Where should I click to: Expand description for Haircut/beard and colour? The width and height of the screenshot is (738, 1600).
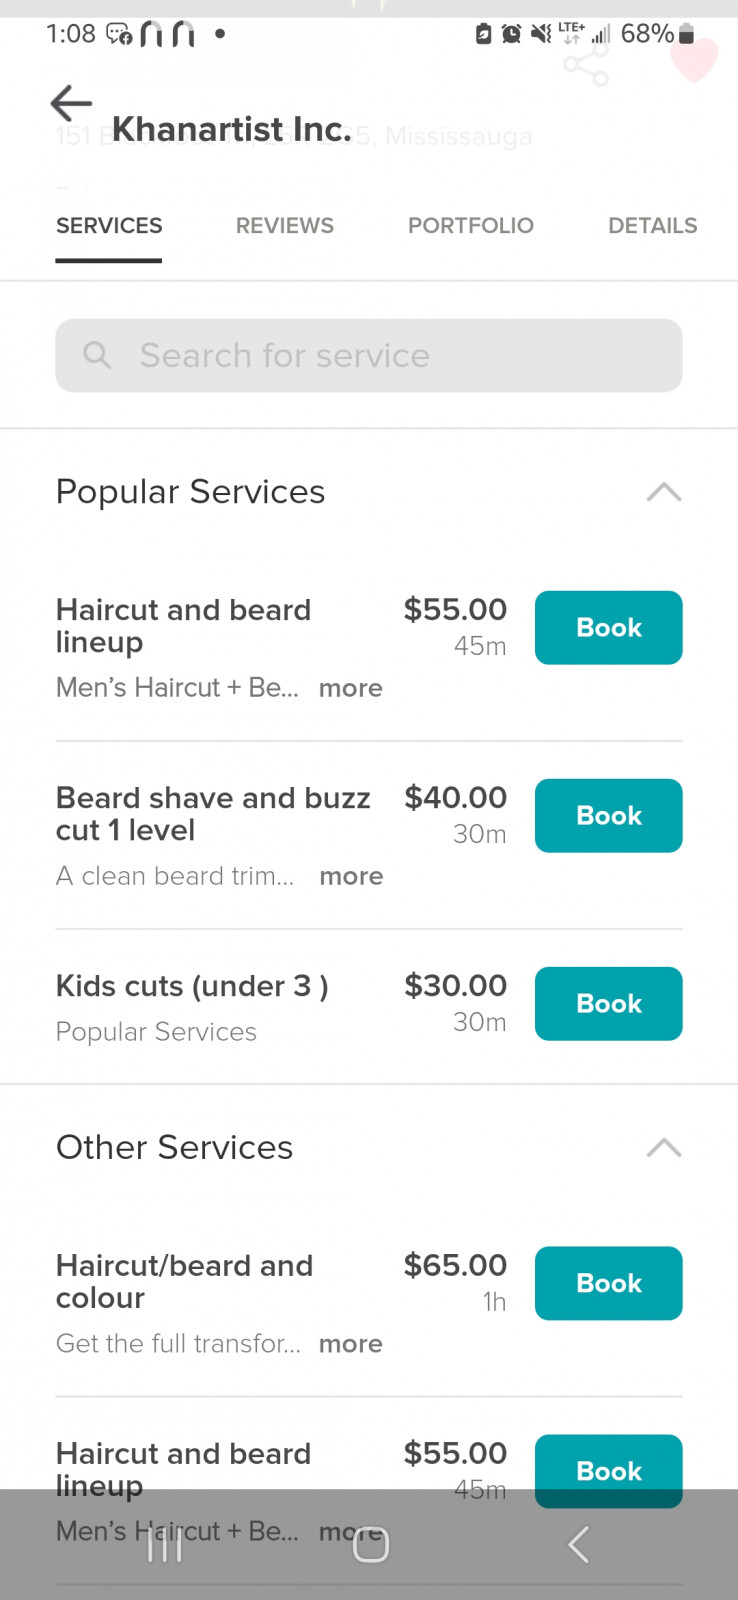point(350,1343)
